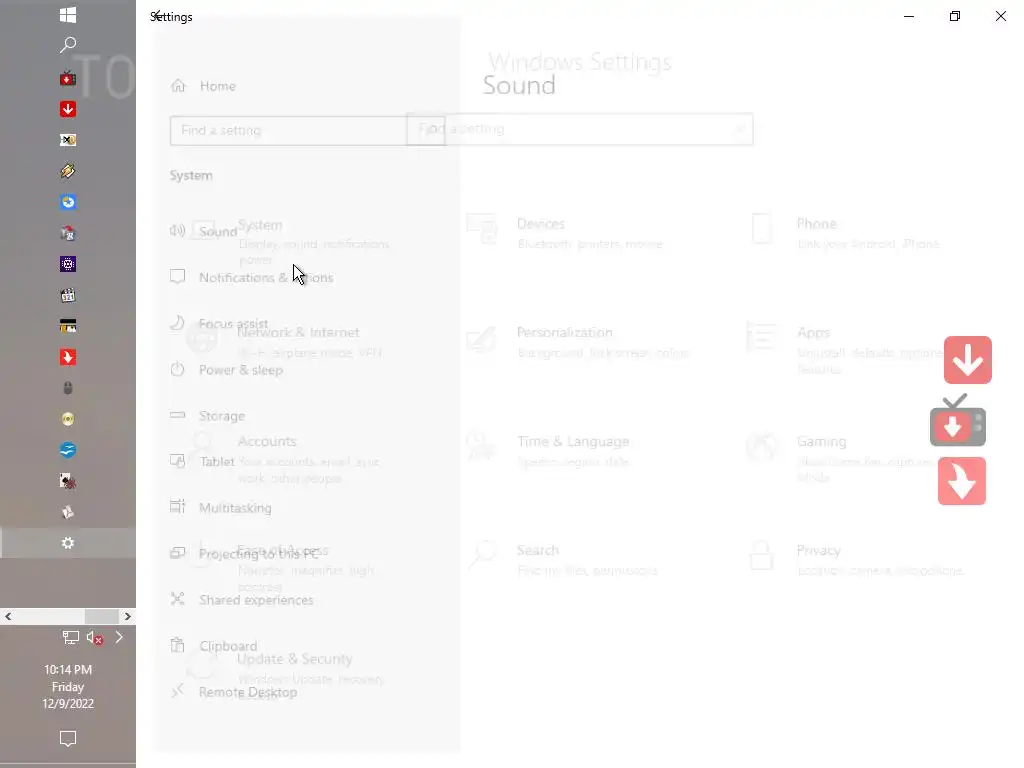Open taskbar search magnifier

68,45
